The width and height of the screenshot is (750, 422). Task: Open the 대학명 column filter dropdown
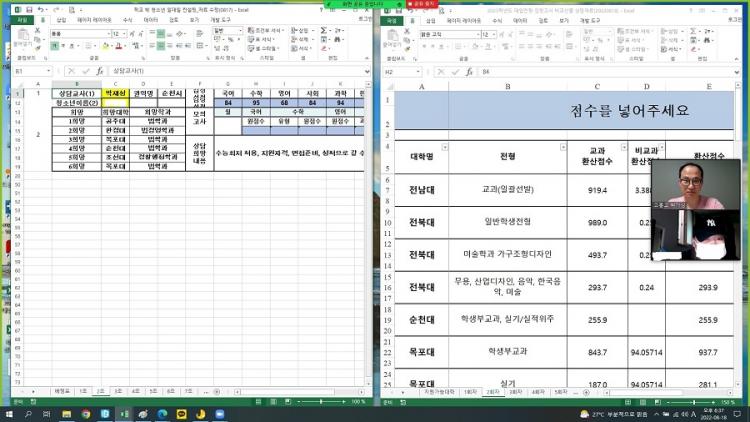pyautogui.click(x=443, y=147)
